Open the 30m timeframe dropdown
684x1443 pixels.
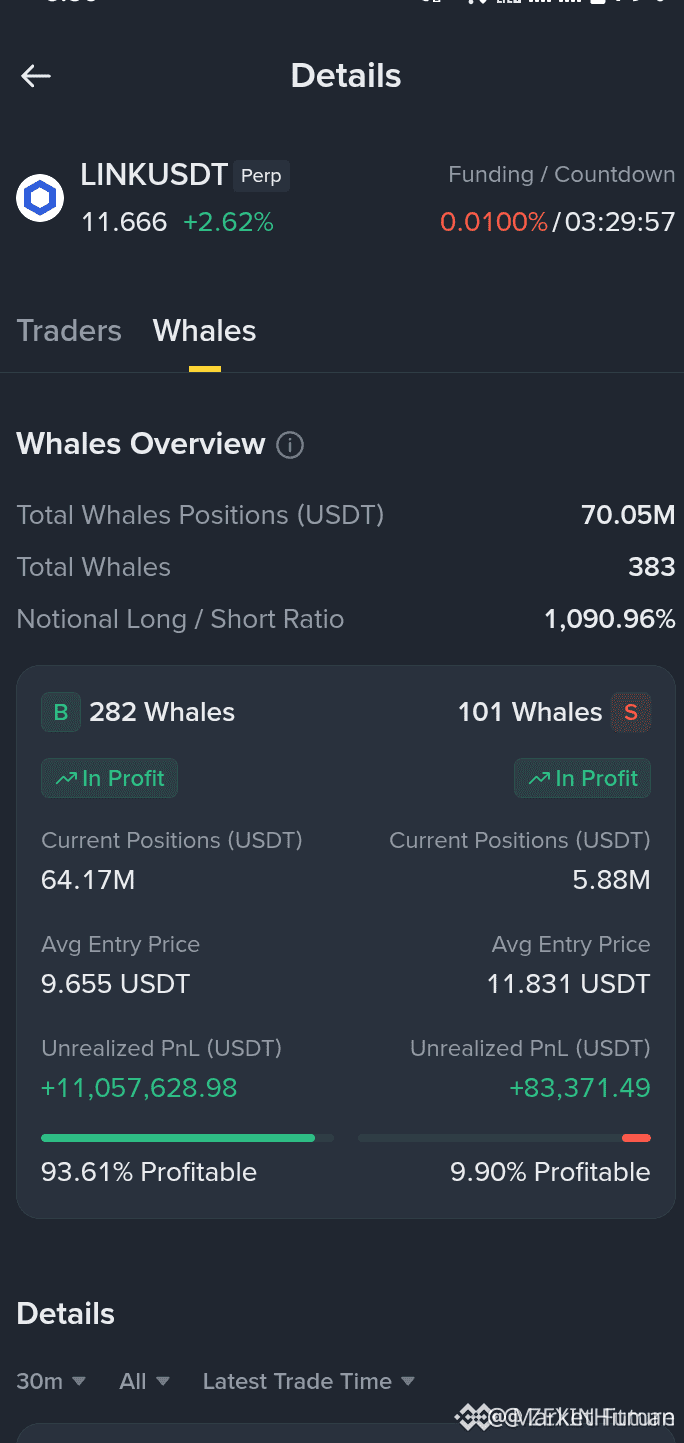pyautogui.click(x=51, y=1381)
